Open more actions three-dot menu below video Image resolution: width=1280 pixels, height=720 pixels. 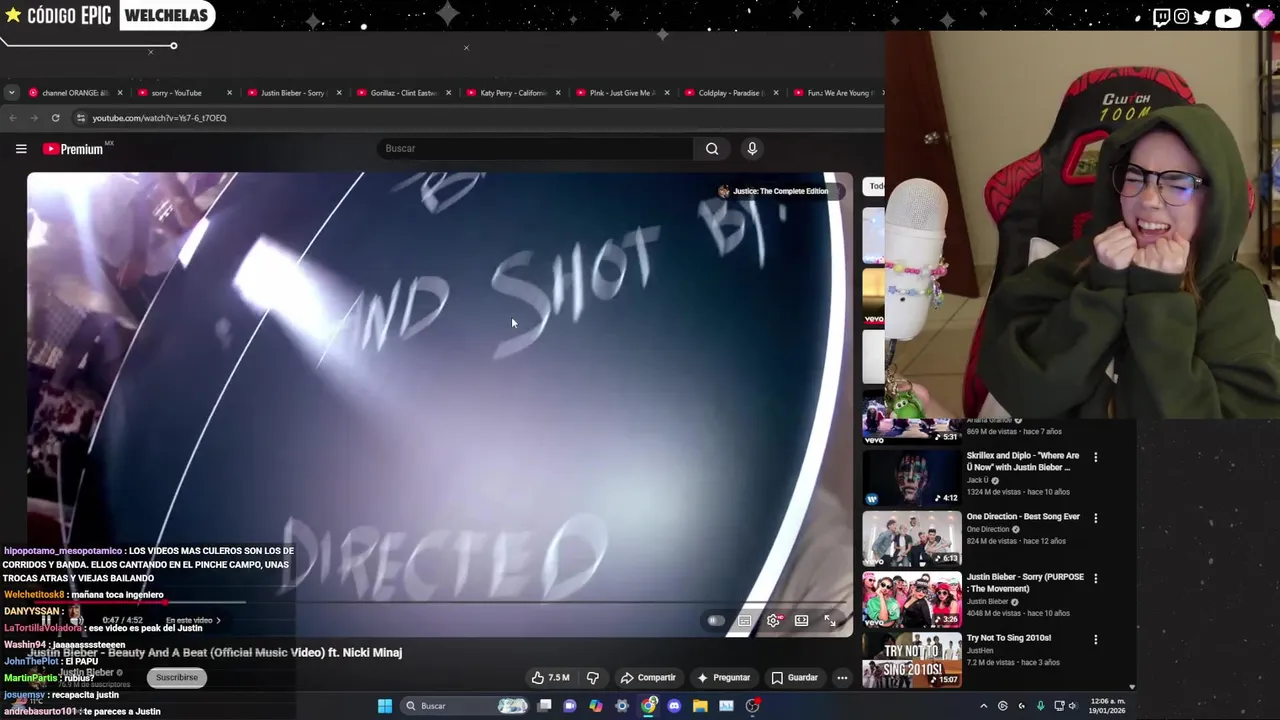click(x=842, y=678)
